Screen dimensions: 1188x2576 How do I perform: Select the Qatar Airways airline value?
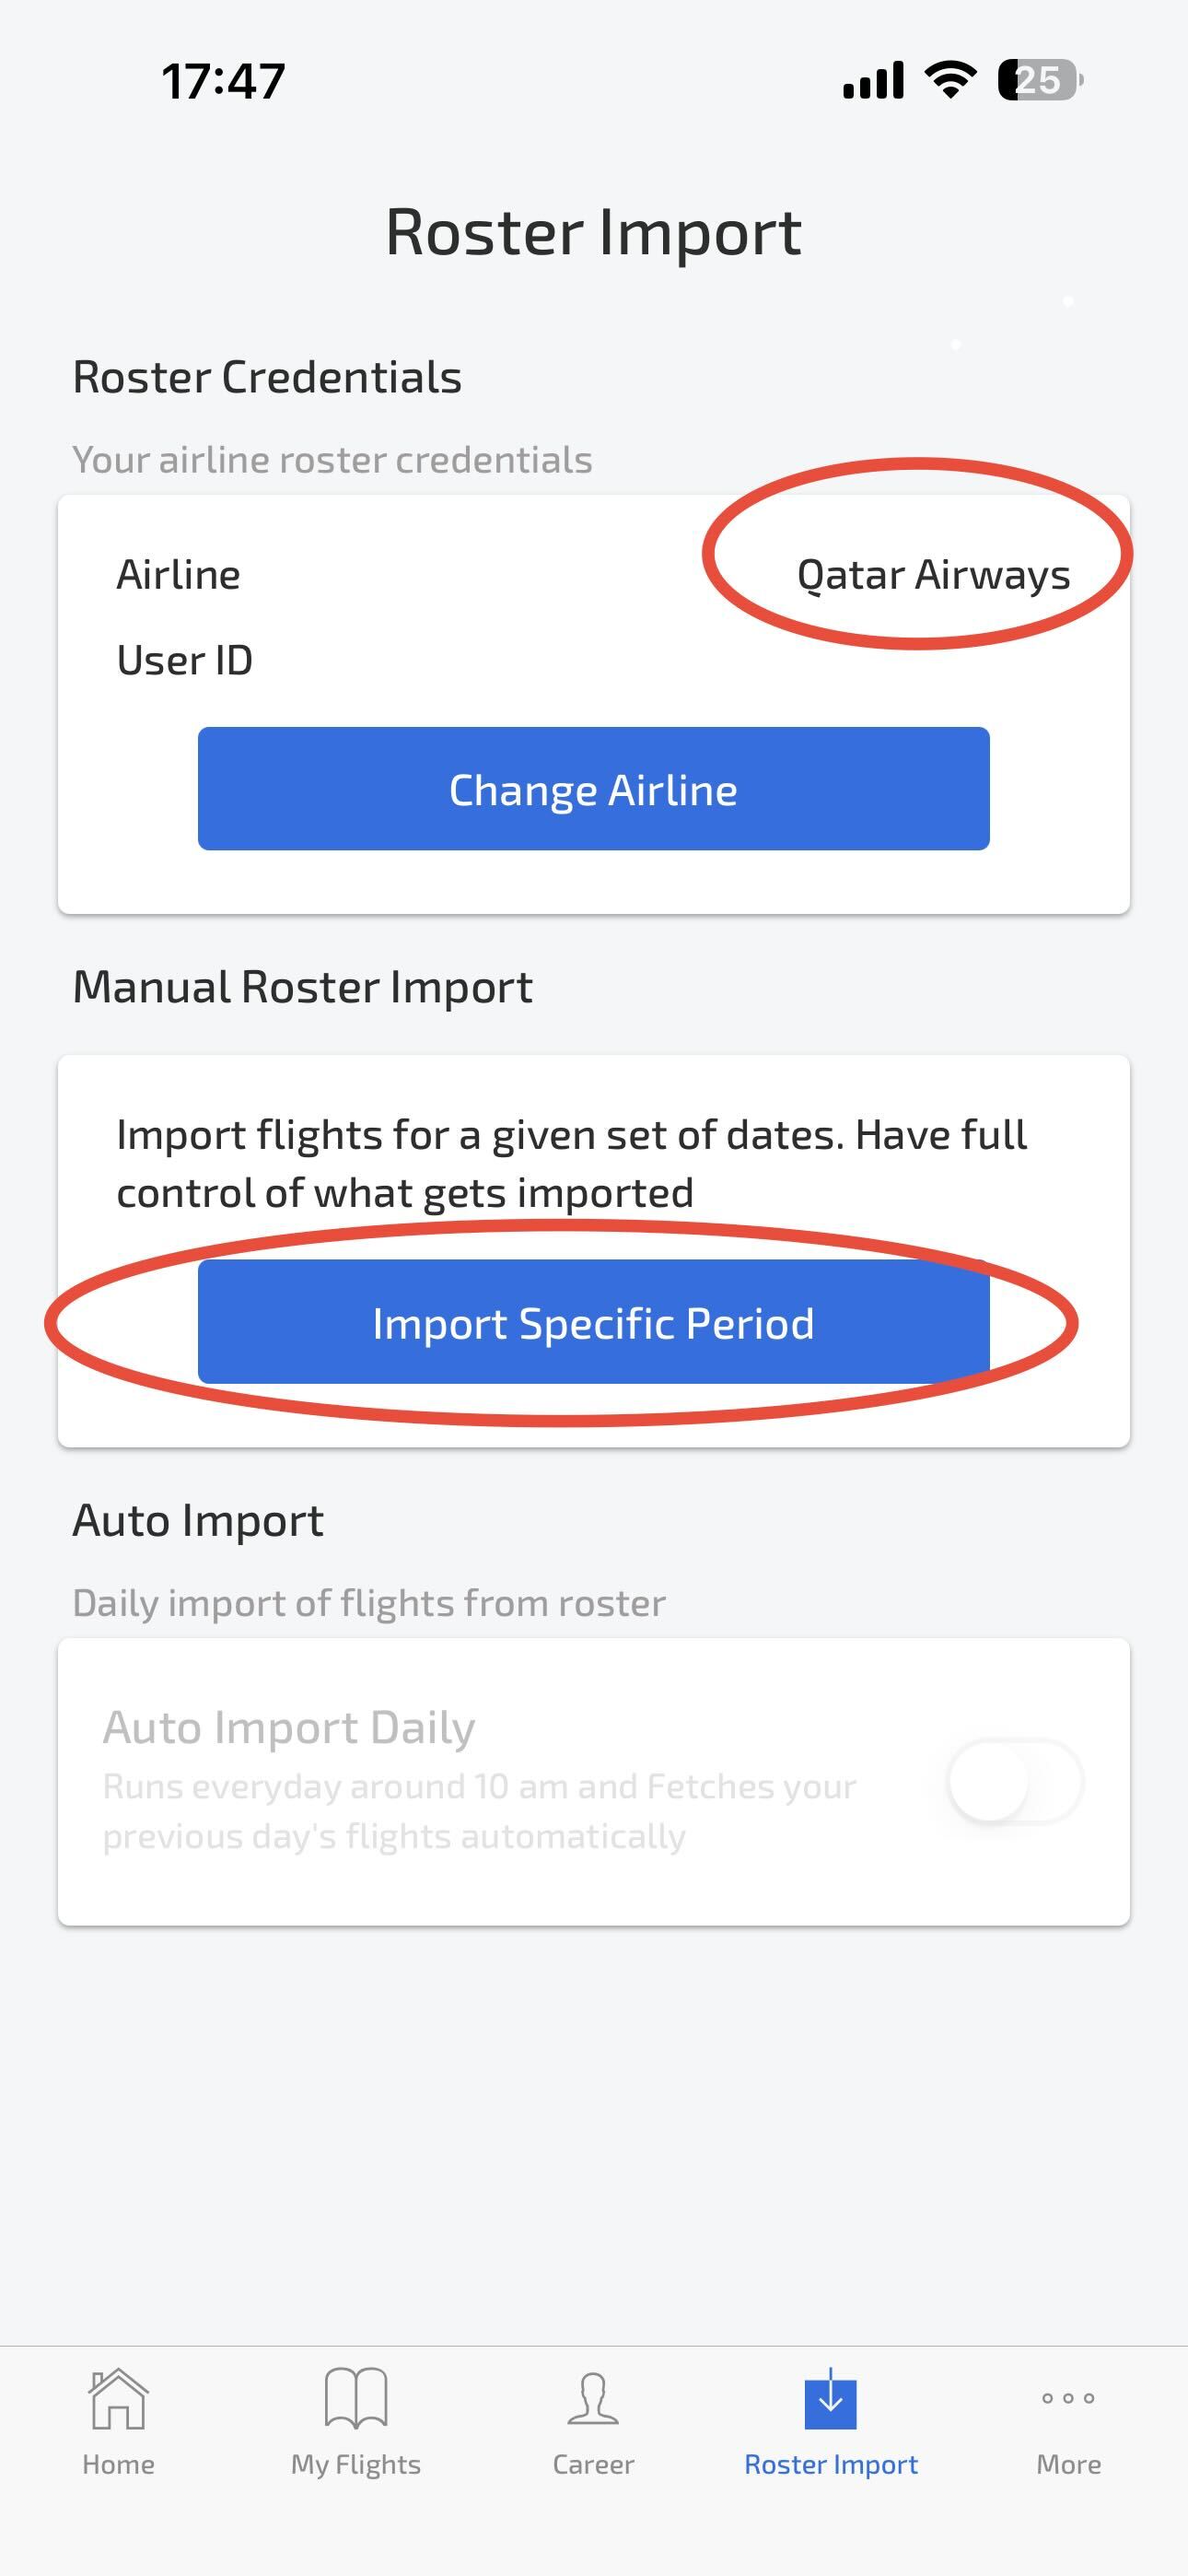point(933,575)
